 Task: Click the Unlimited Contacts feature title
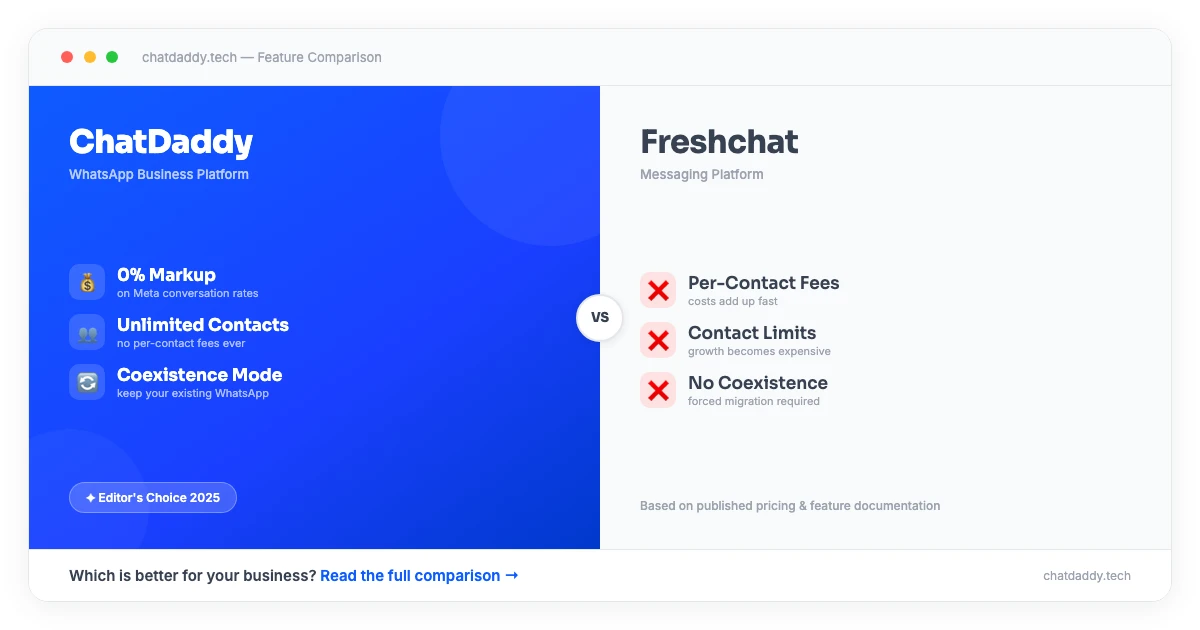(x=203, y=324)
